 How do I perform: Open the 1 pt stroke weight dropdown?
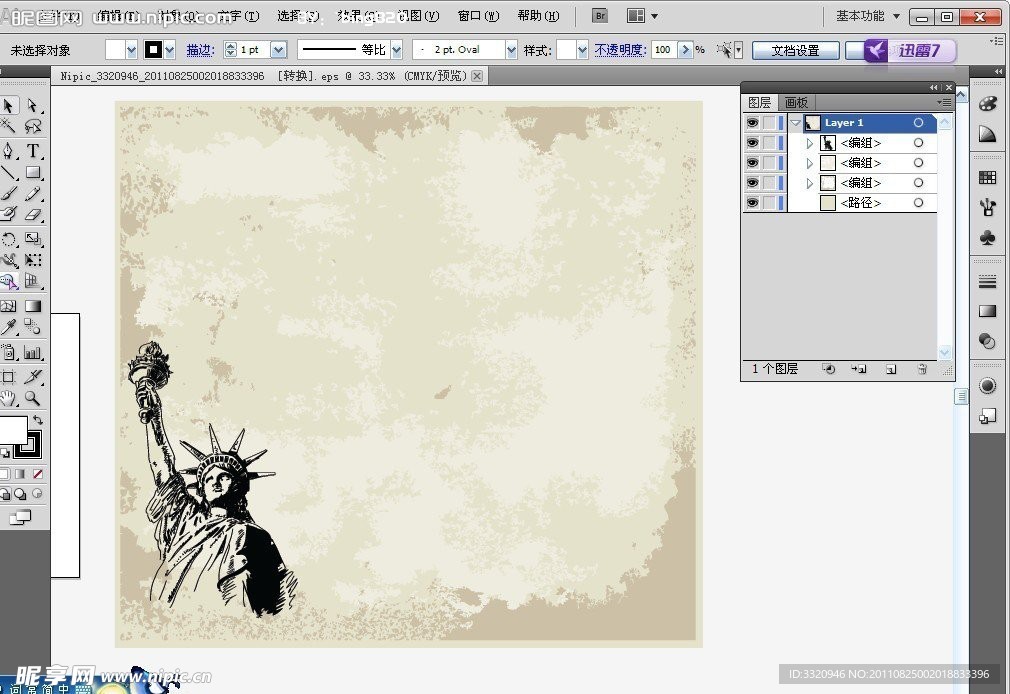[278, 50]
